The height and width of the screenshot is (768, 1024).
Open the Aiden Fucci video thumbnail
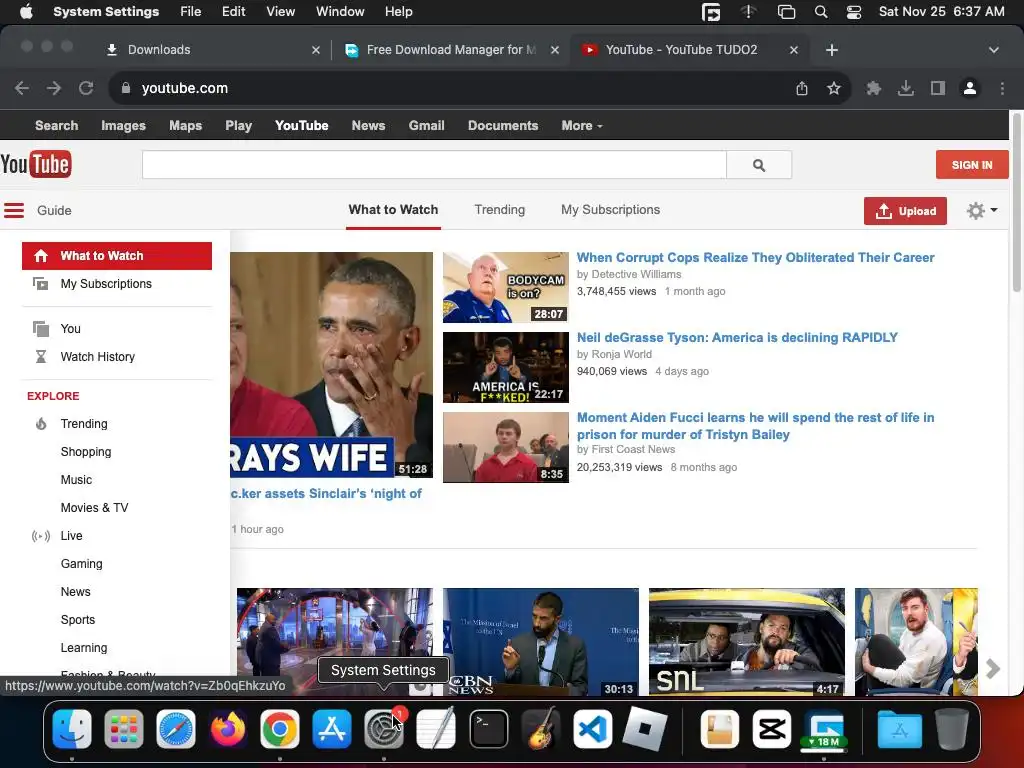coord(505,447)
